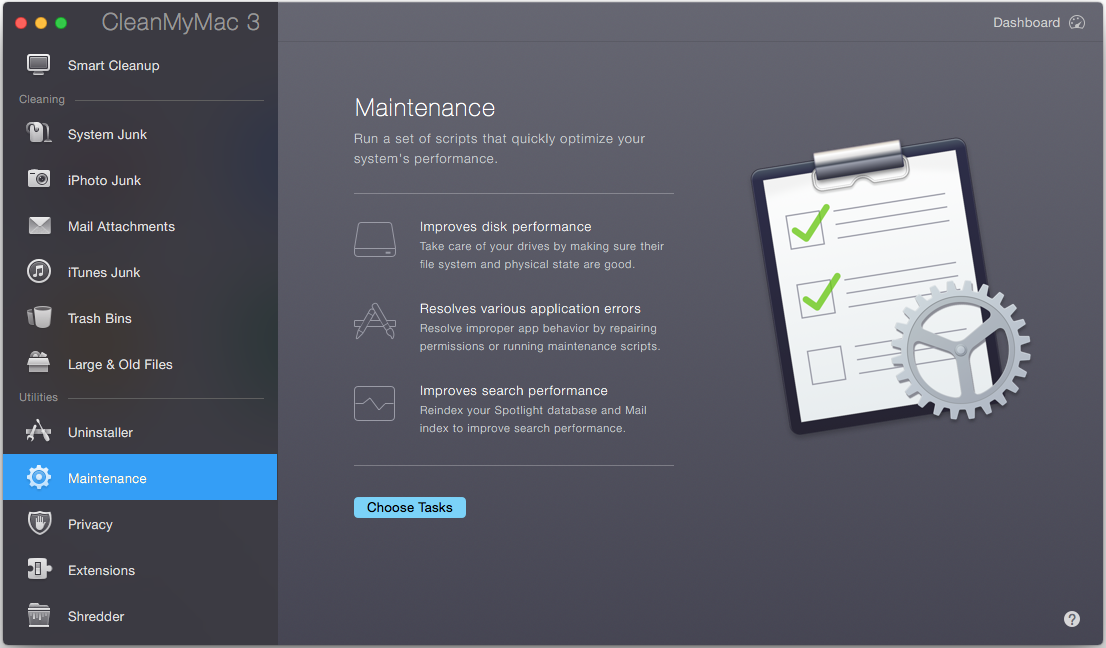Viewport: 1106px width, 648px height.
Task: Click the Extensions puzzle icon
Action: coord(39,569)
